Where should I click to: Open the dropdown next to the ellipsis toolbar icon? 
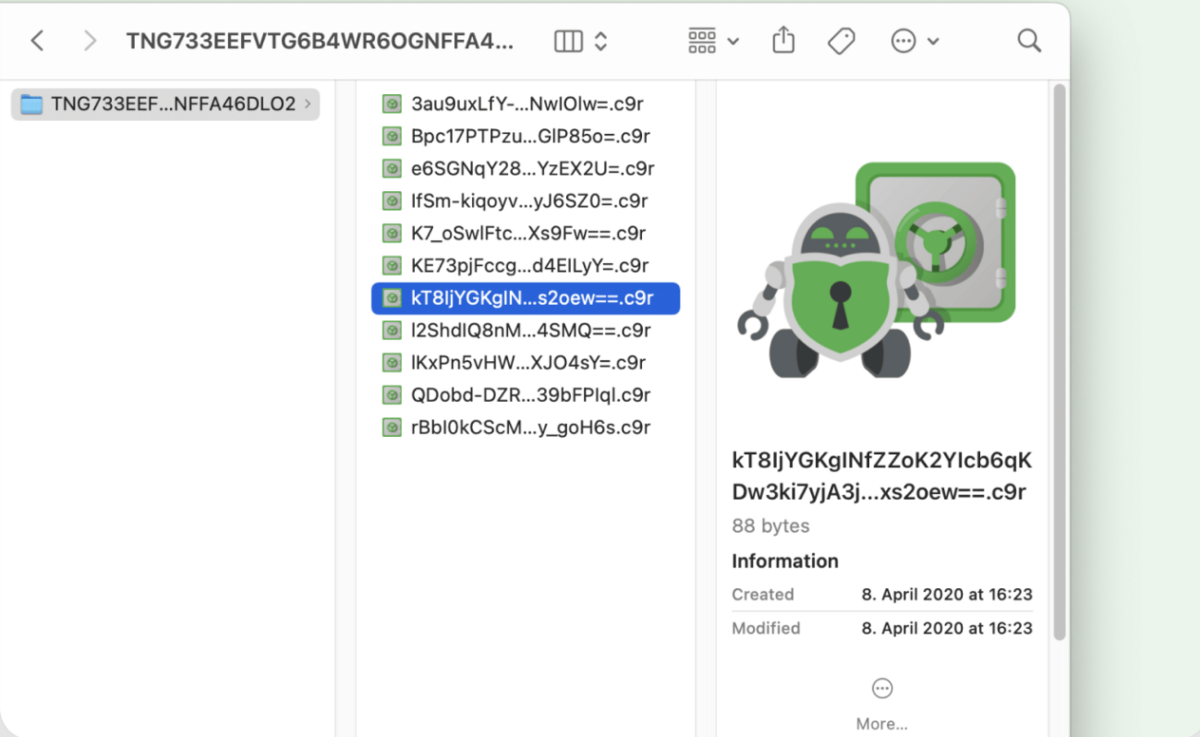930,40
